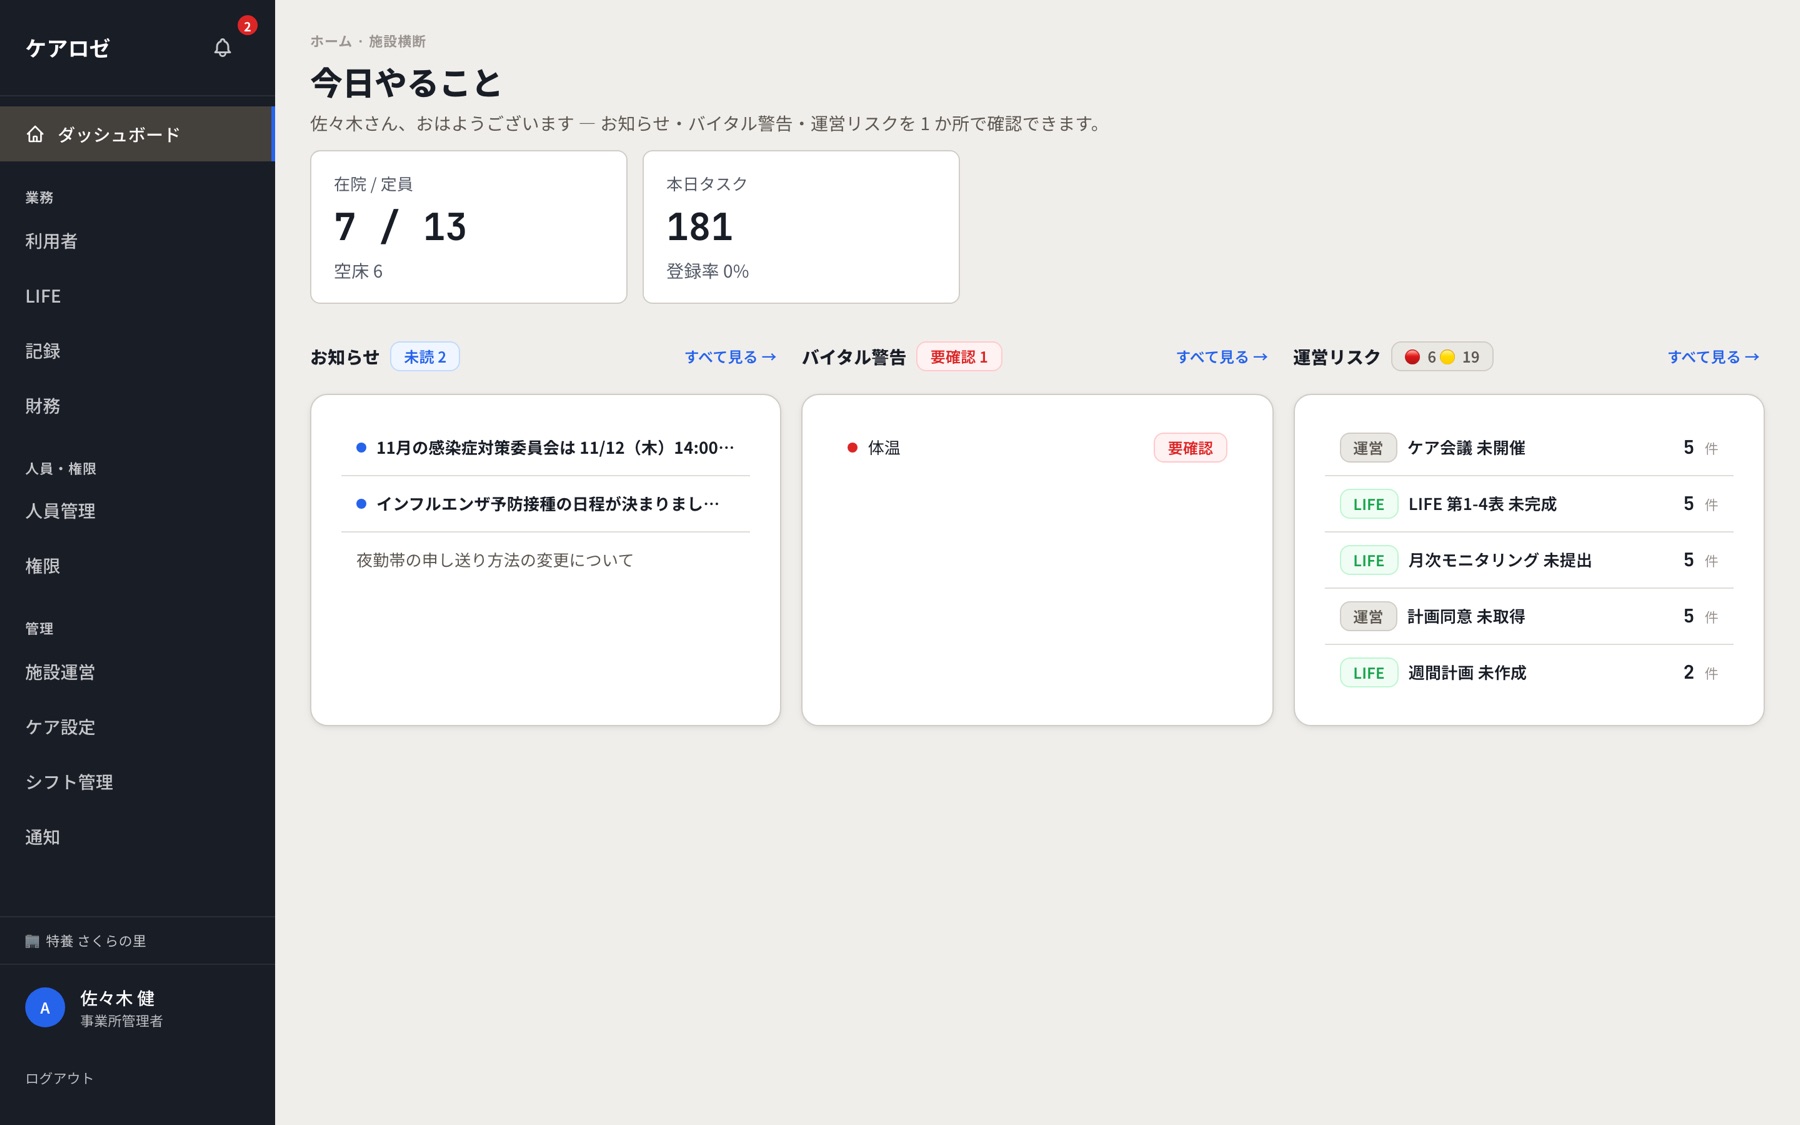This screenshot has width=1800, height=1125.
Task: Open the インフルエンザ予防接種 notice
Action: (546, 504)
